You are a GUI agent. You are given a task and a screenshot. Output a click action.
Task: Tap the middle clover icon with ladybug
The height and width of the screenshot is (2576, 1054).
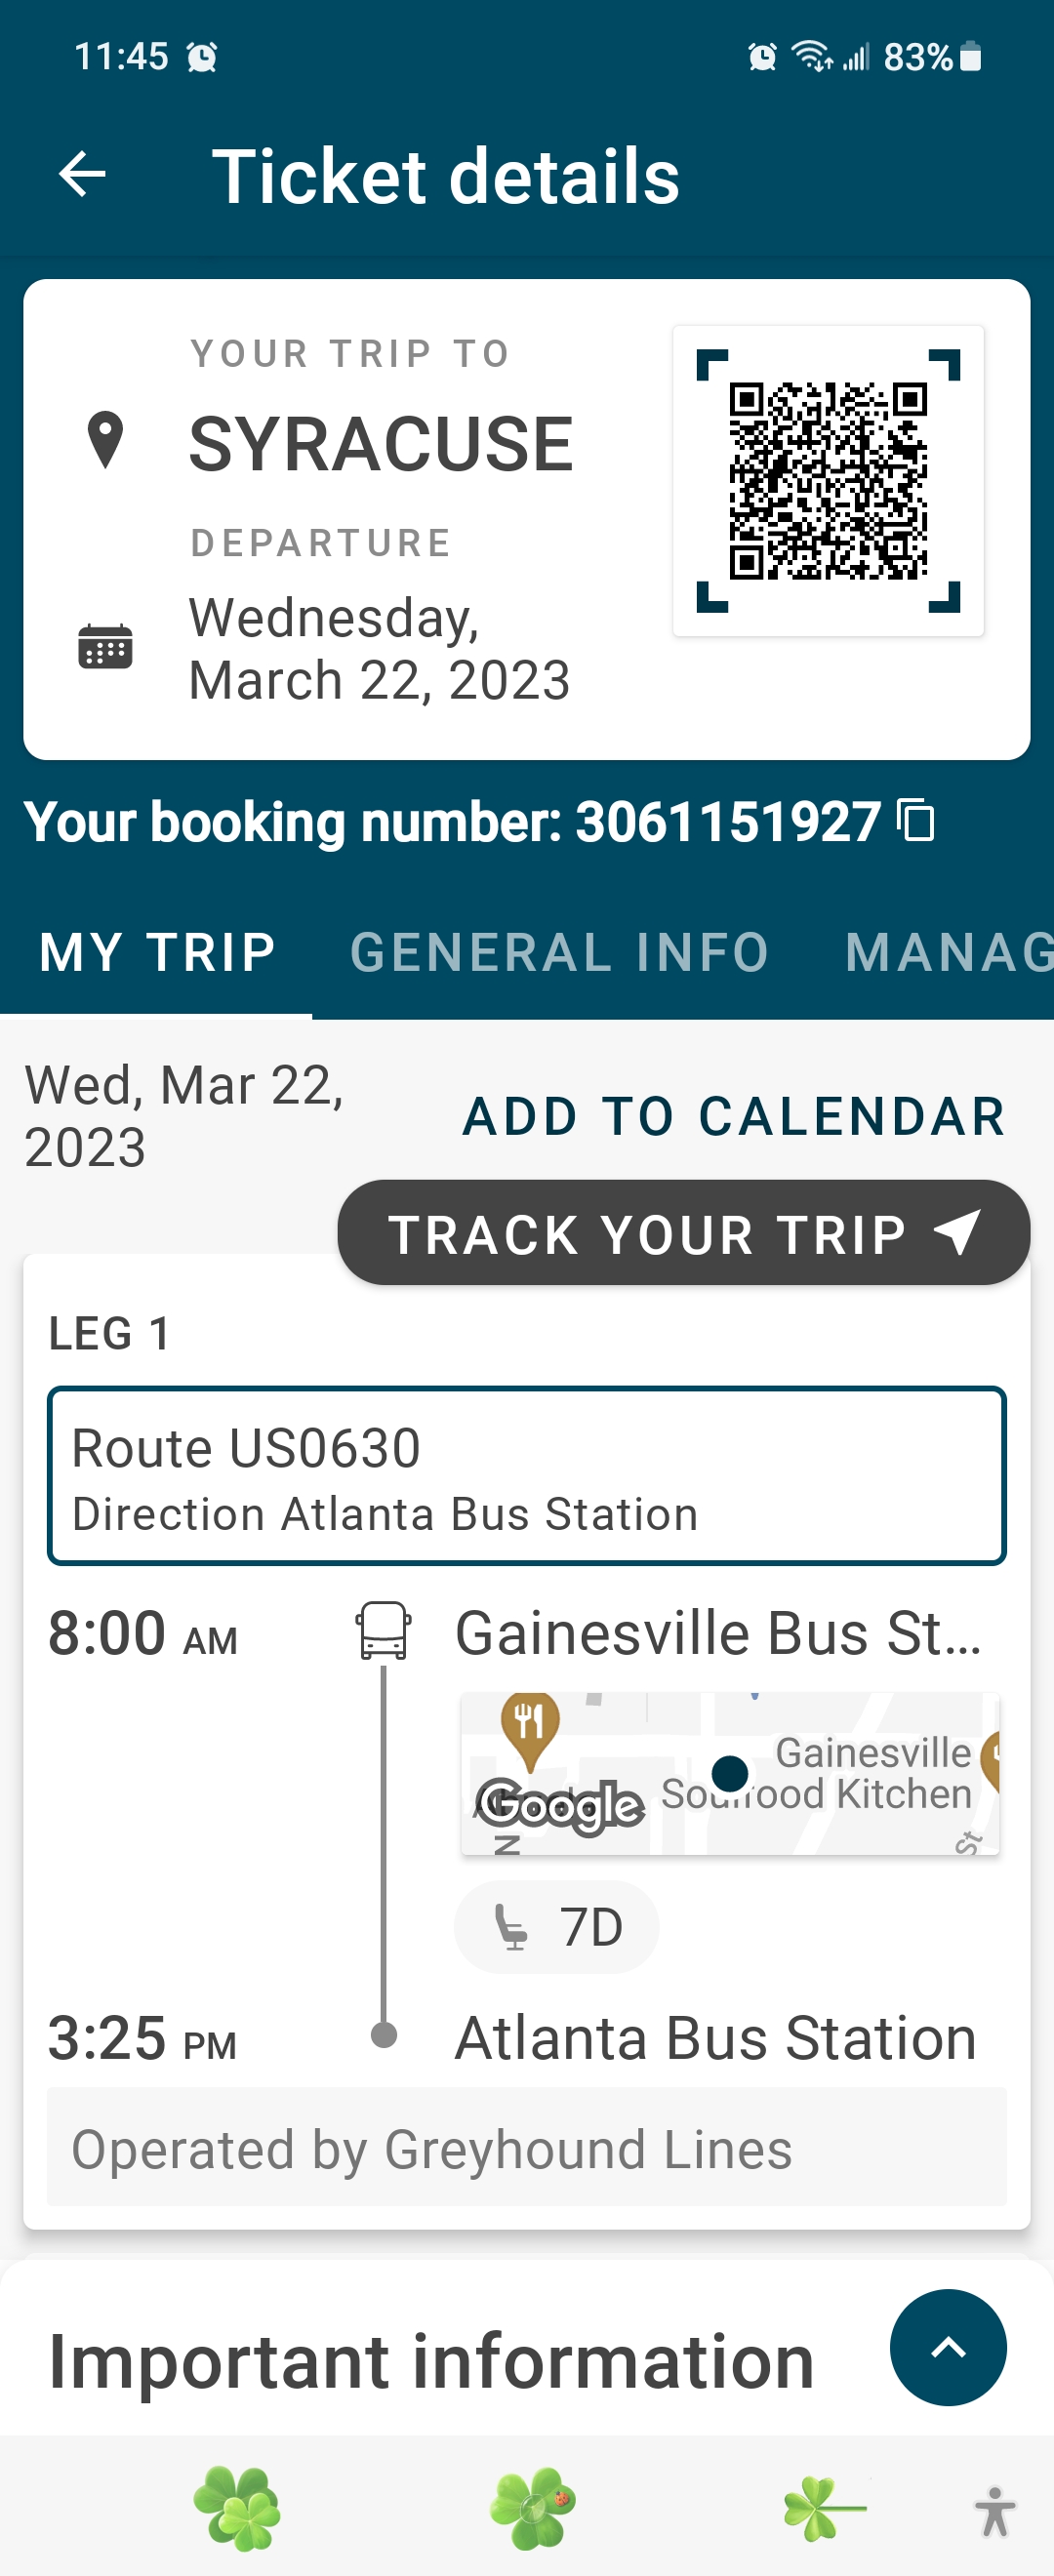click(532, 2508)
